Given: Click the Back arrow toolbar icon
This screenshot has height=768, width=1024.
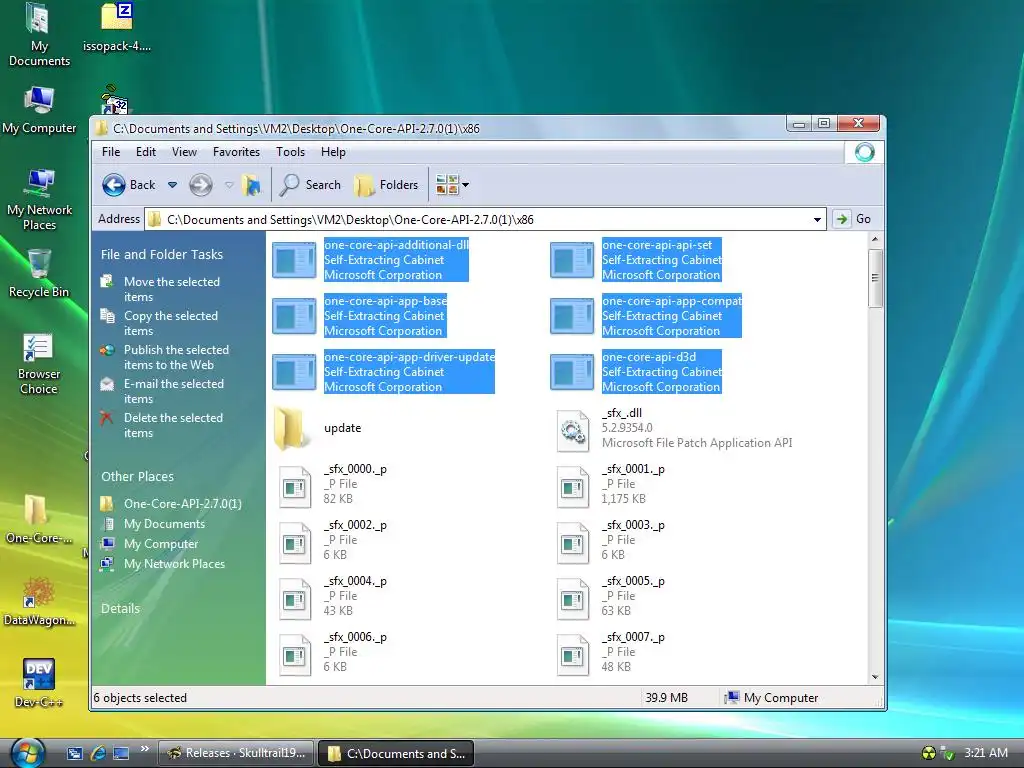Looking at the screenshot, I should point(114,185).
